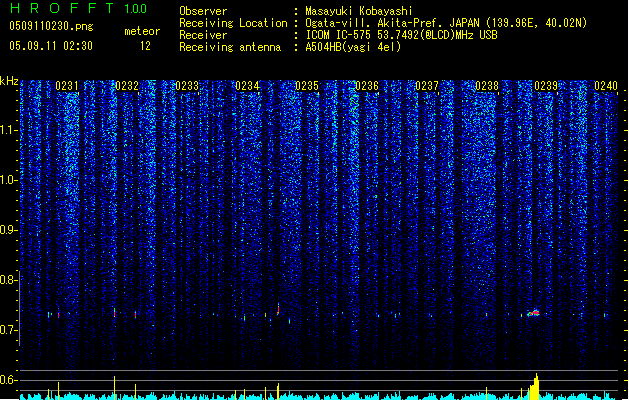Click the 'Receiving antenna' field label
629x400 pixels.
(x=230, y=47)
